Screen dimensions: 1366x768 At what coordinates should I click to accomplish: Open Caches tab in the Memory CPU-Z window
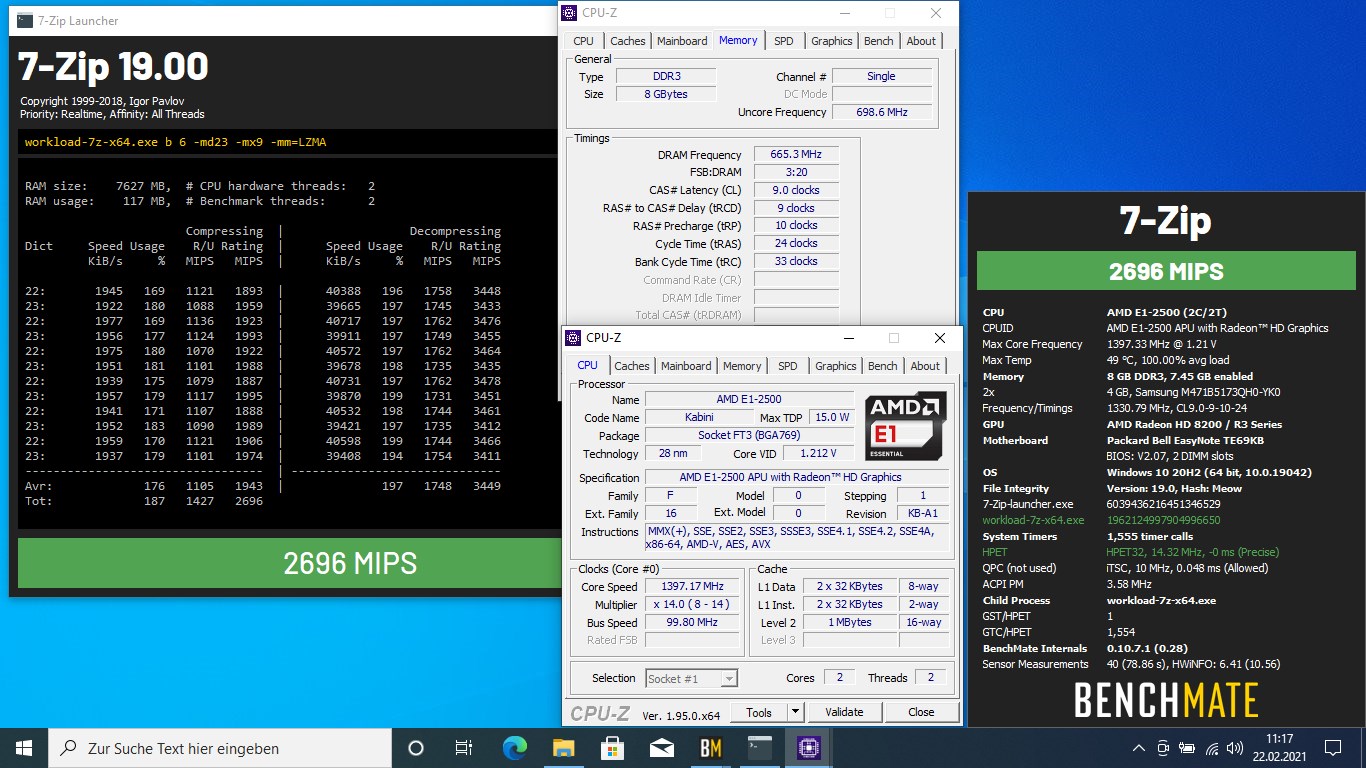click(x=628, y=41)
